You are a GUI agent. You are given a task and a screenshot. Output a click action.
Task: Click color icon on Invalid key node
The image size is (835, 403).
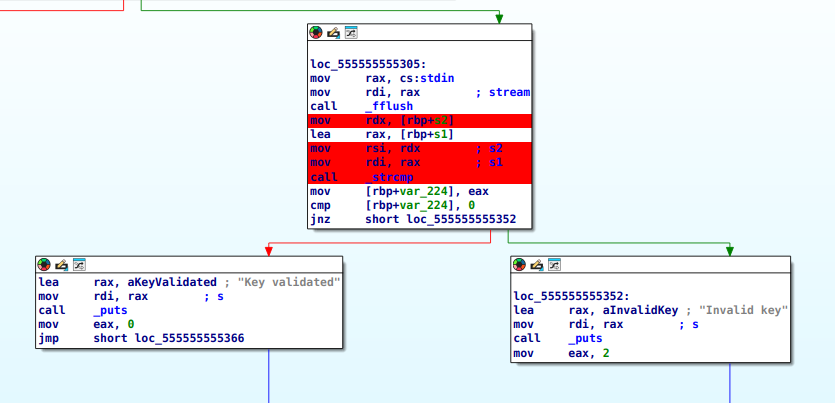pyautogui.click(x=519, y=265)
